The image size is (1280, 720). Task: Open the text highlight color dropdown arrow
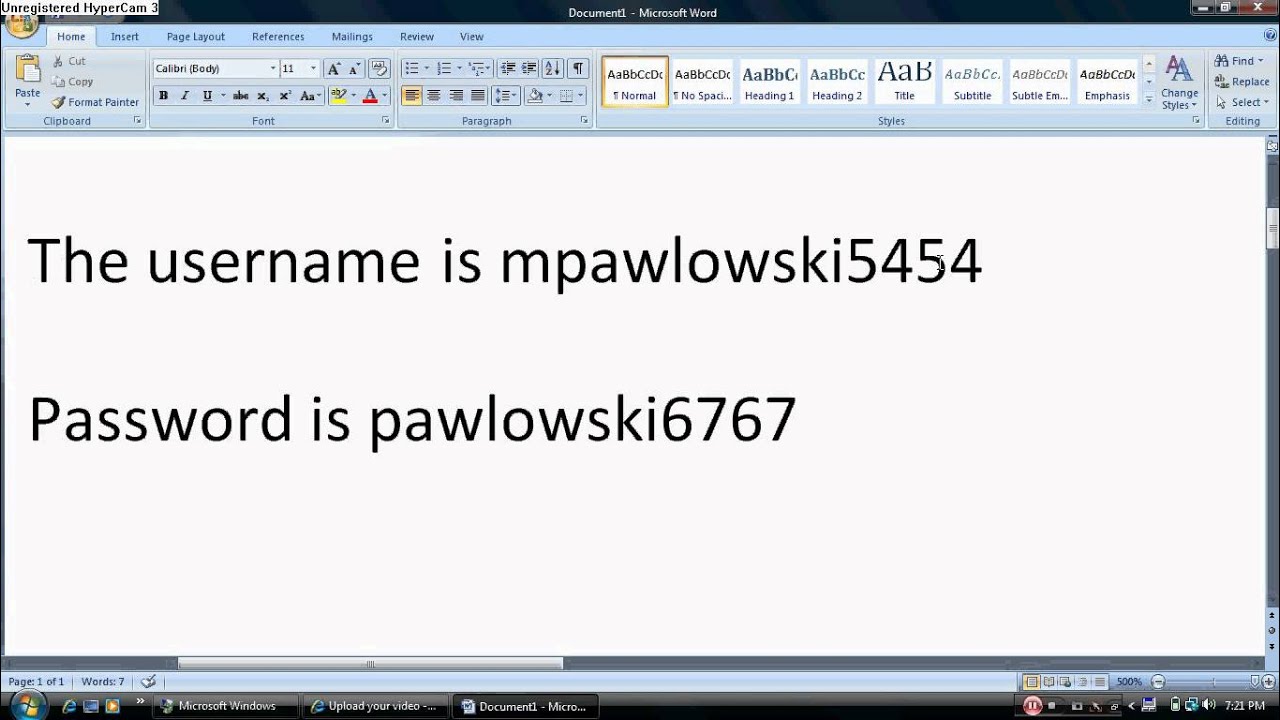pos(353,96)
